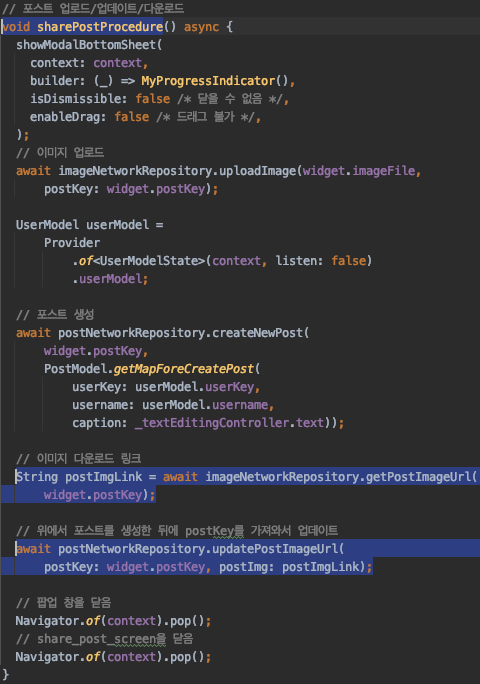This screenshot has height=684, width=480.
Task: Click userKey: parameter label
Action: [x=100, y=387]
